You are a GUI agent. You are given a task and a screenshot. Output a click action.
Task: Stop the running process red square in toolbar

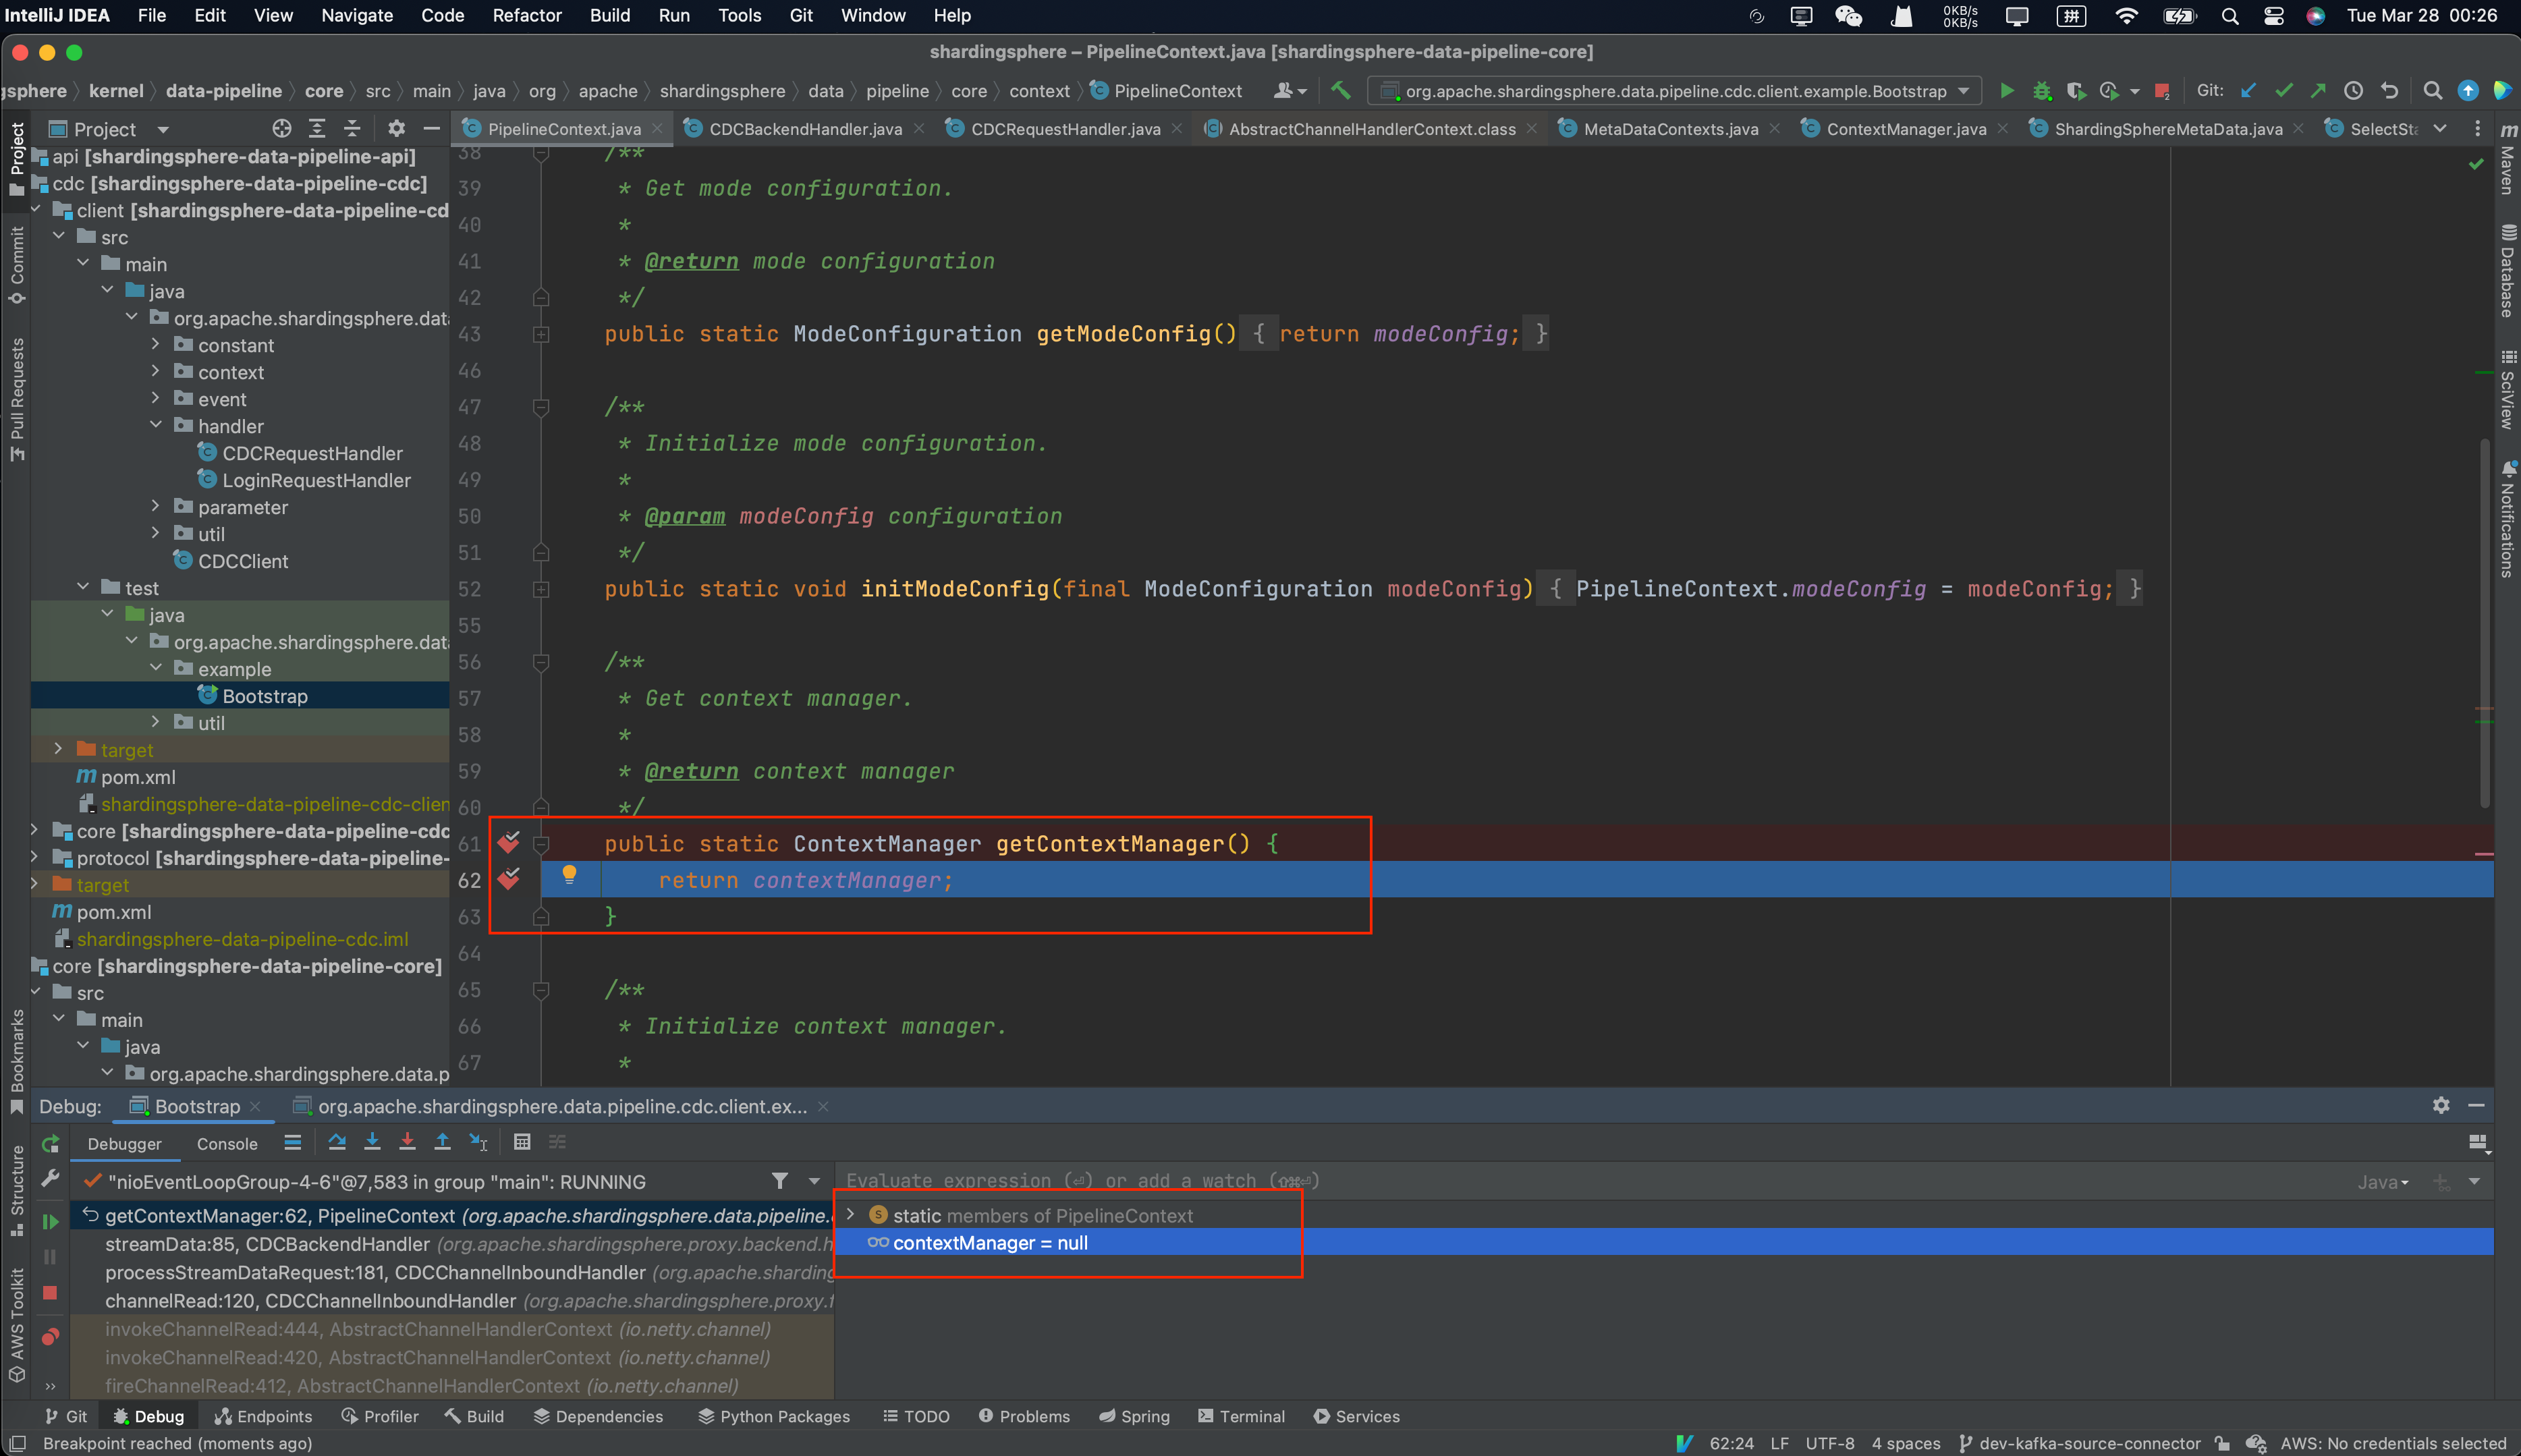2161,91
